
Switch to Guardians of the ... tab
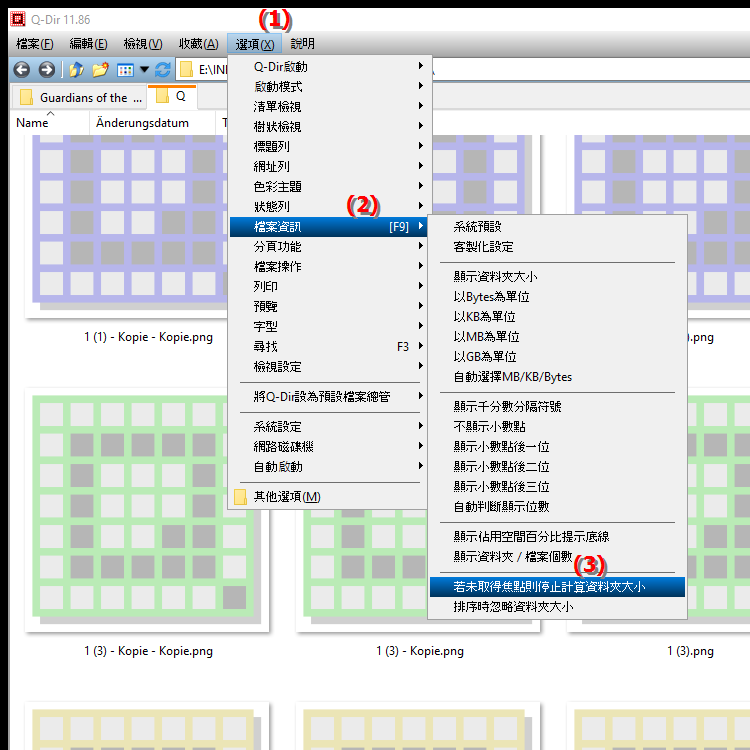click(x=79, y=98)
